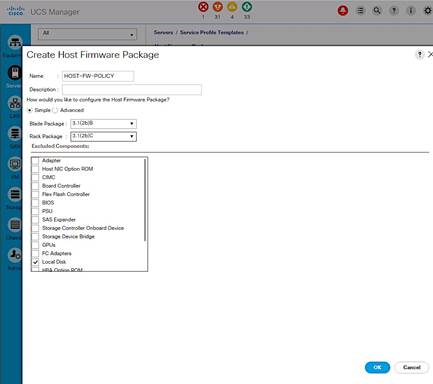
Task: Click the Cancel button
Action: [x=412, y=367]
